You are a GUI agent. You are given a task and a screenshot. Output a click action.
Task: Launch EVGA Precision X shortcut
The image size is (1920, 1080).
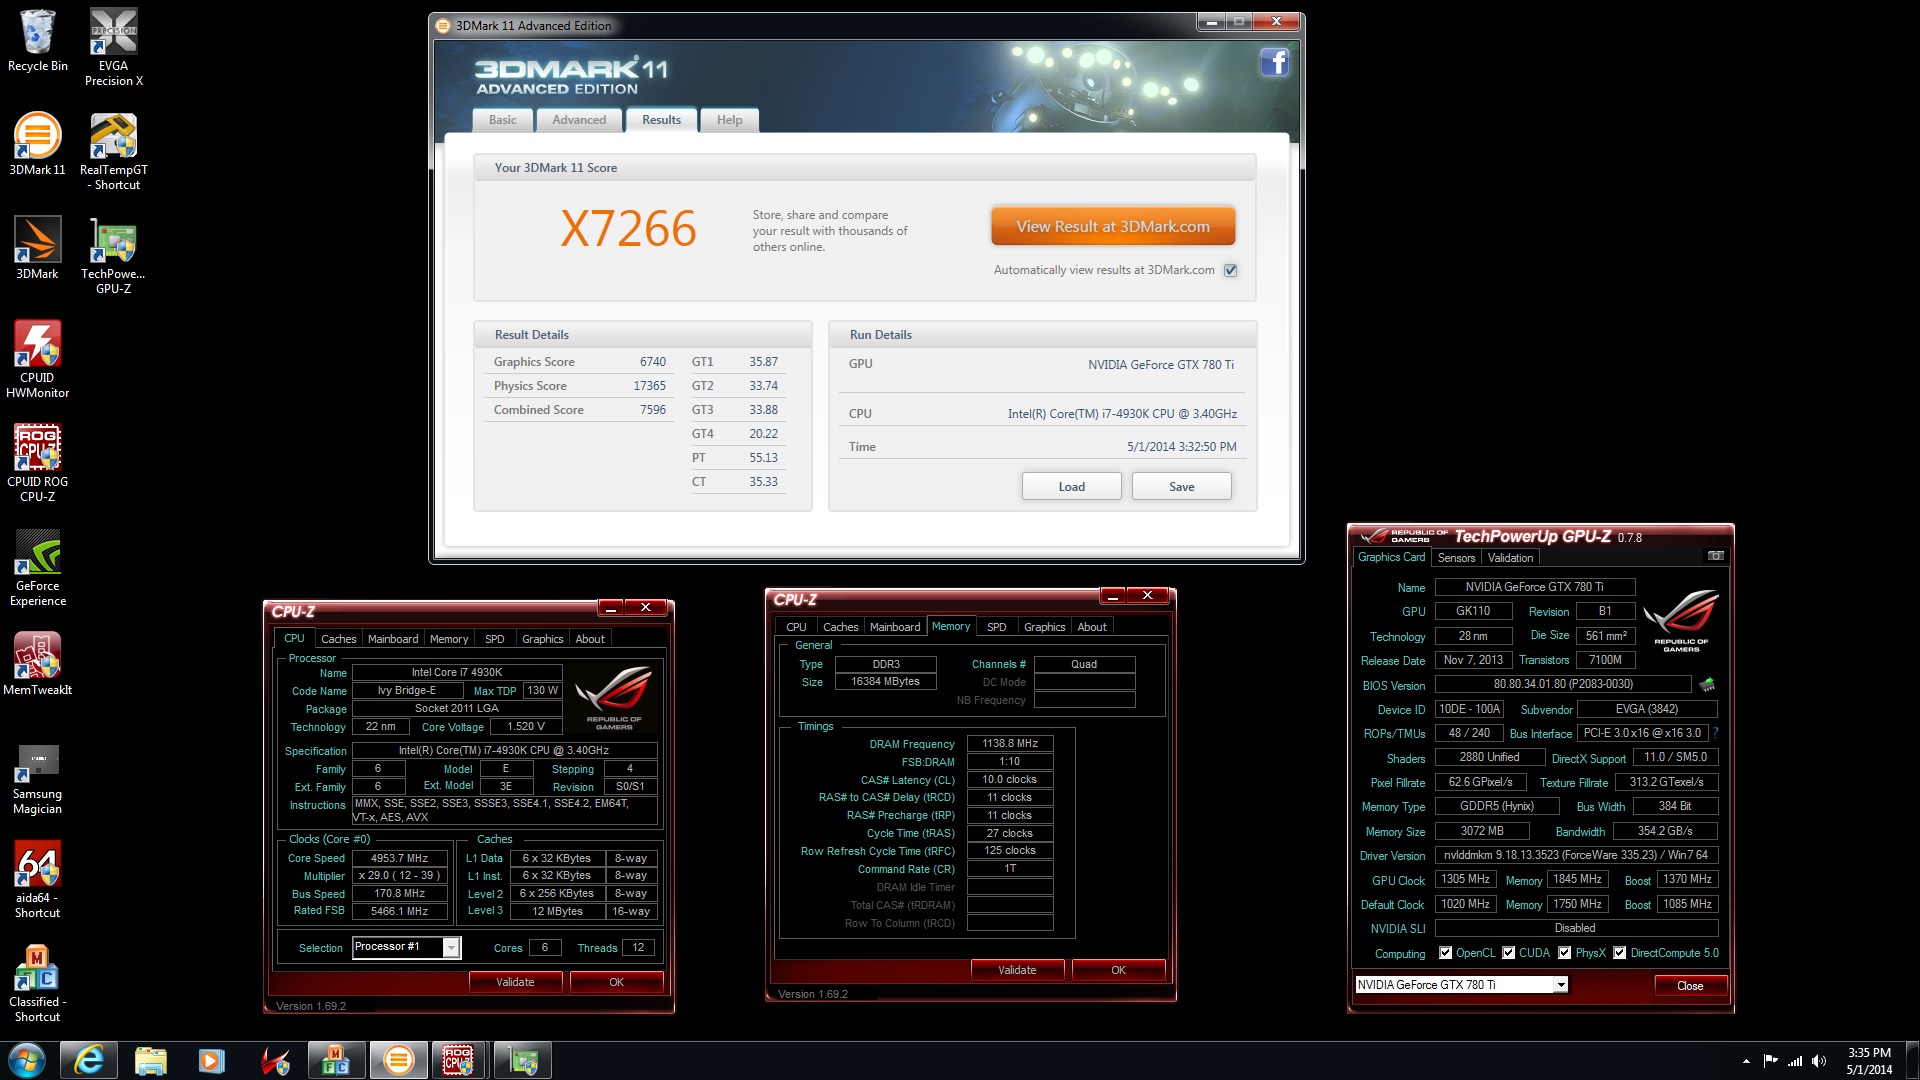(113, 47)
